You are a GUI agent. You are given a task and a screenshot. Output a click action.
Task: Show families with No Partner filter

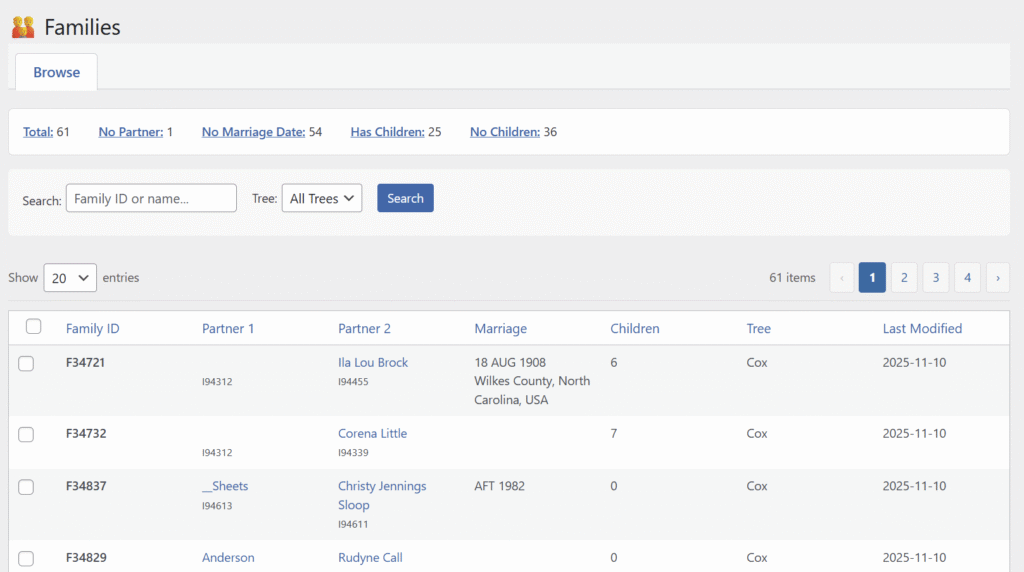coord(130,132)
